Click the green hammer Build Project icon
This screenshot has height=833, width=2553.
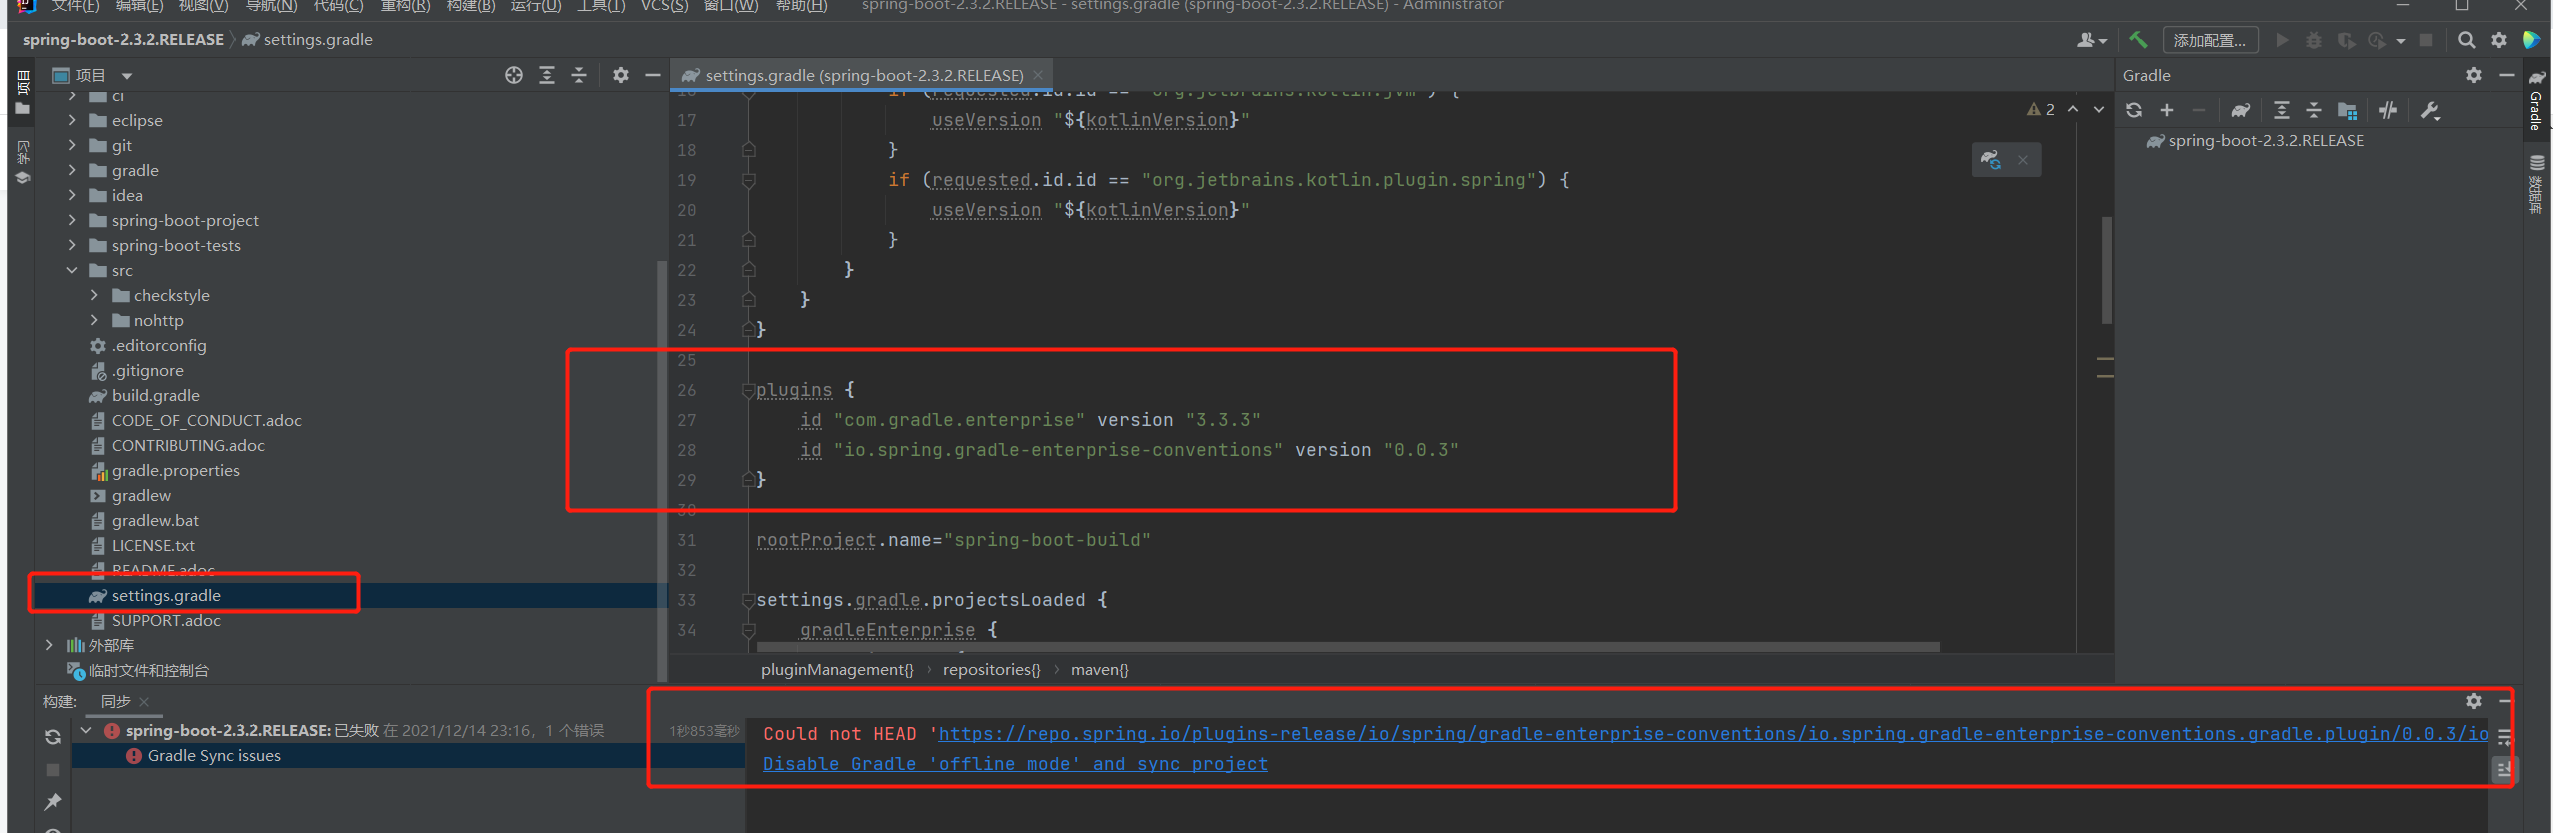[2137, 40]
